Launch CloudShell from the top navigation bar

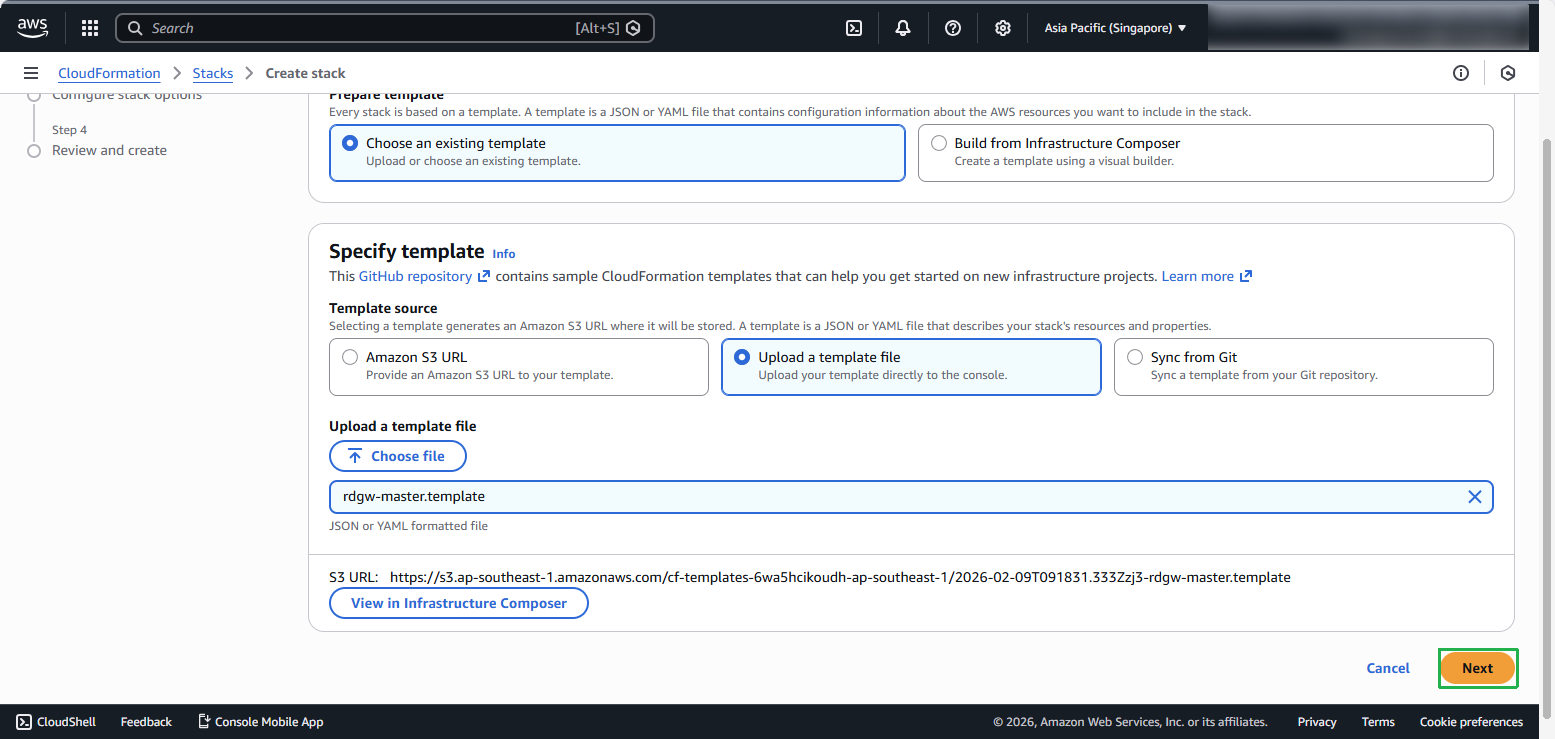(x=853, y=27)
